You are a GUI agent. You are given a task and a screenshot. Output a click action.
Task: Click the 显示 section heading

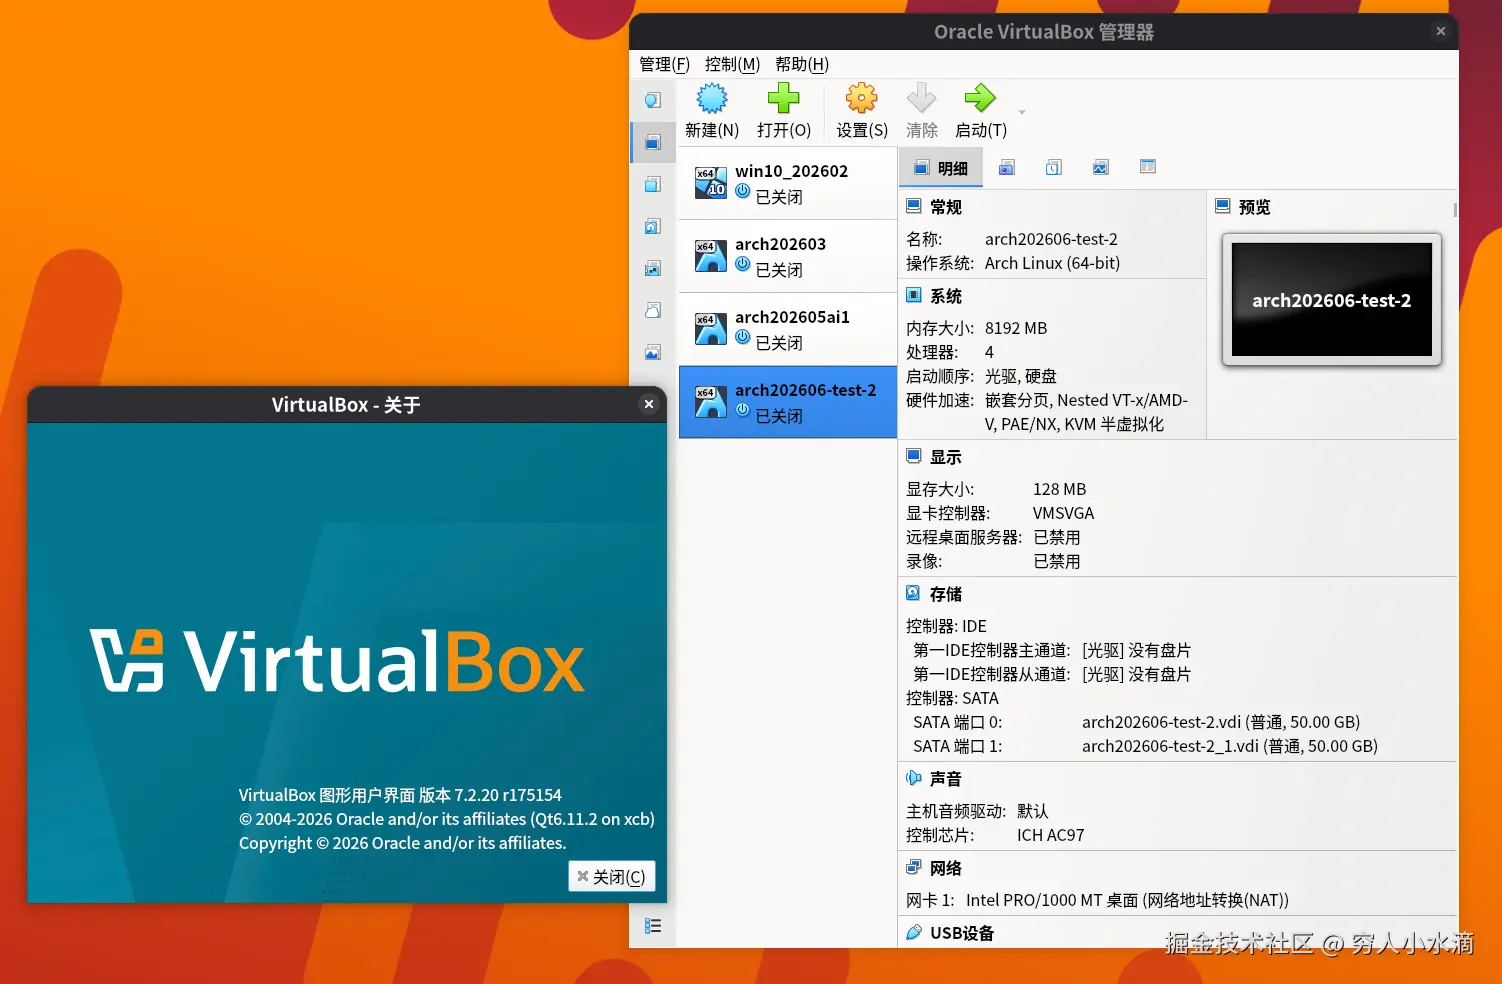(x=945, y=457)
